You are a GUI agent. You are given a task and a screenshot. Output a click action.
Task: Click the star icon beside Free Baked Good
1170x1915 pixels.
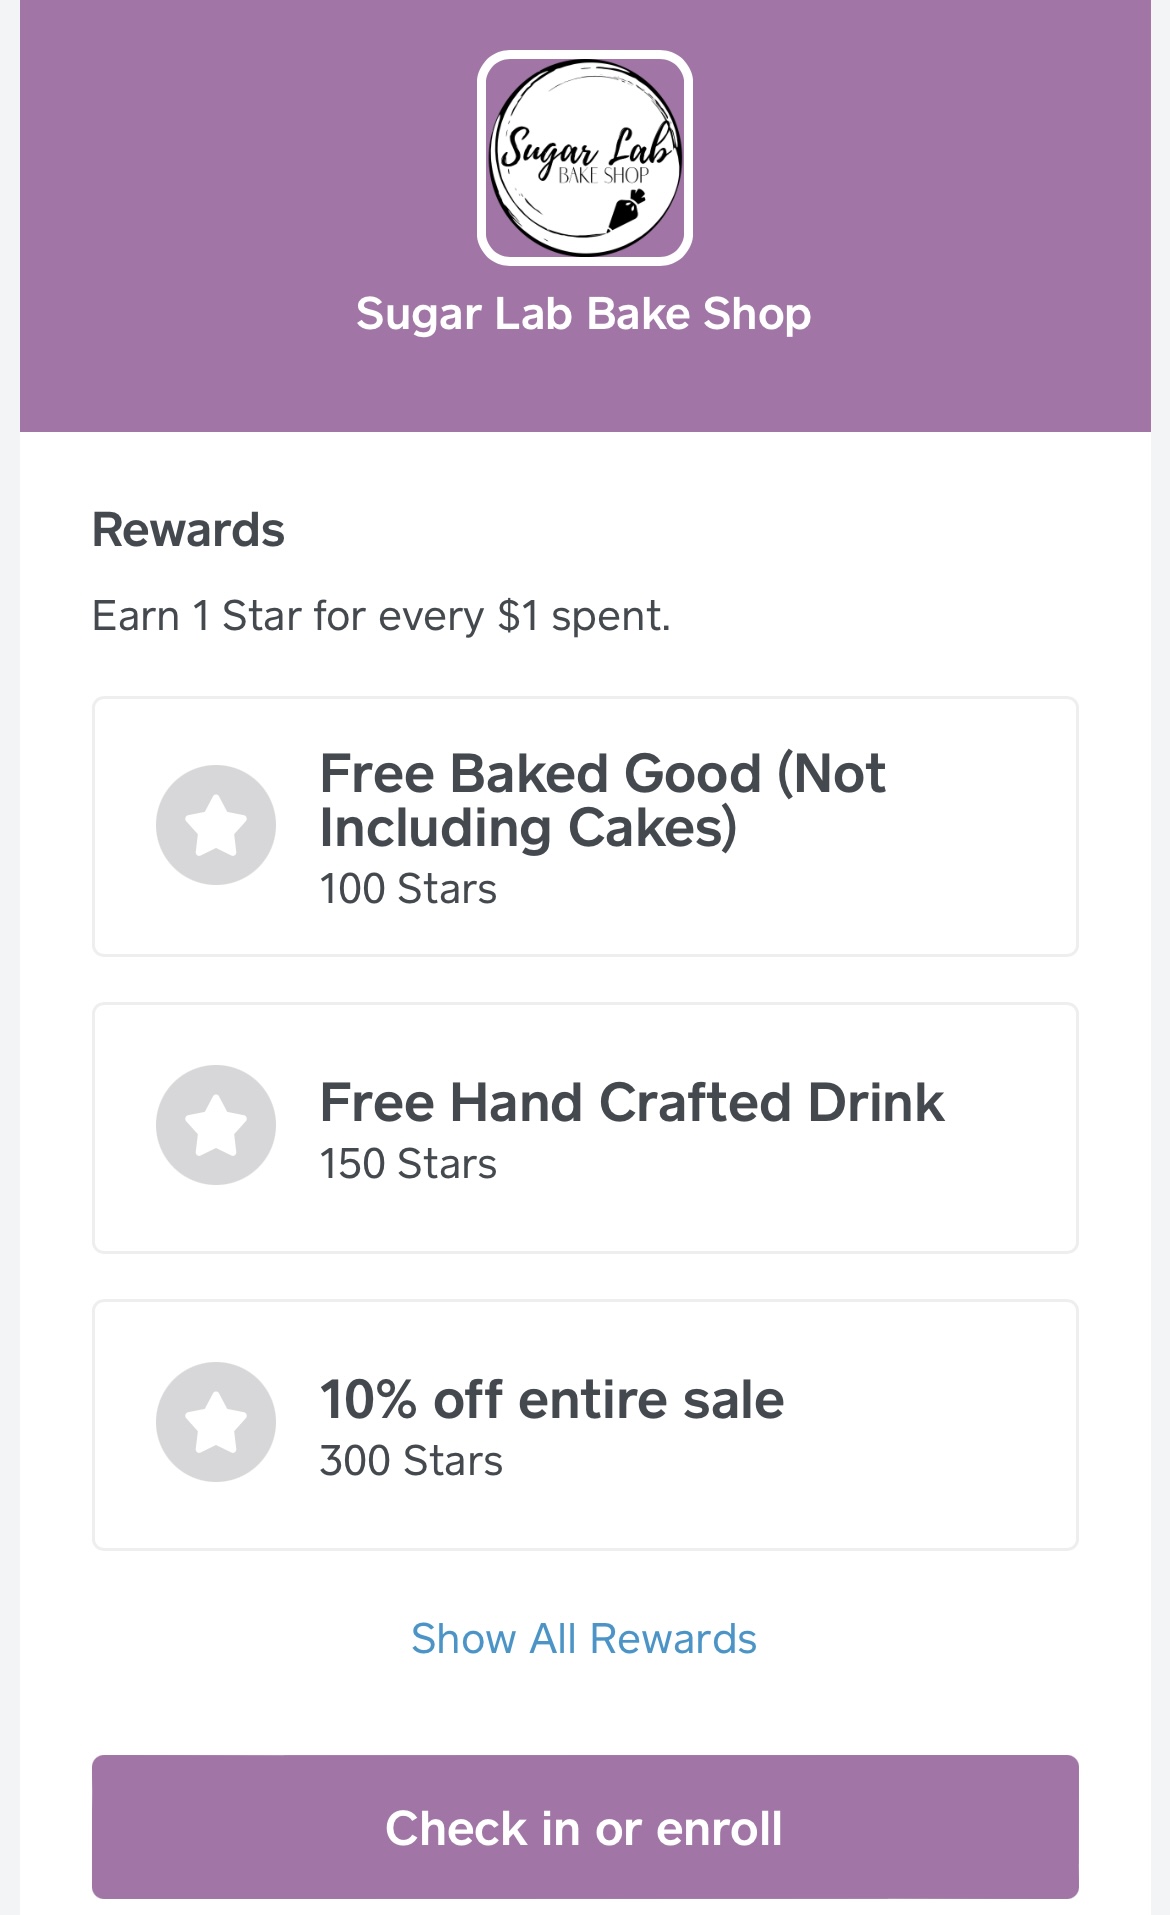pyautogui.click(x=216, y=825)
